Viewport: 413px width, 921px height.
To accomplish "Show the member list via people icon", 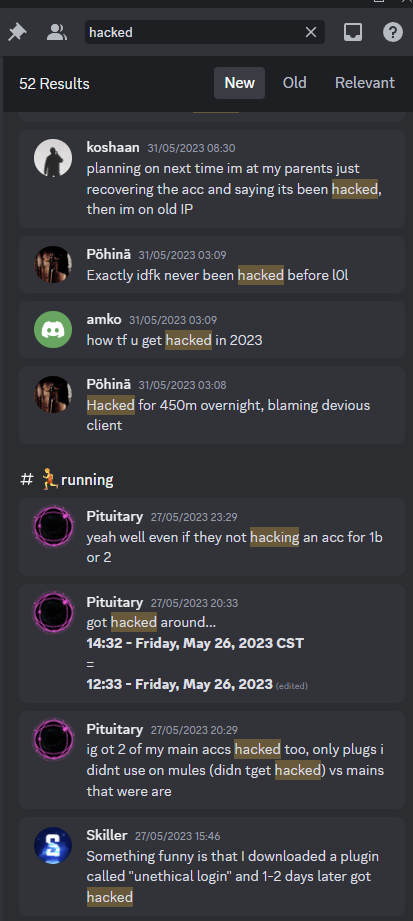I will coord(57,32).
